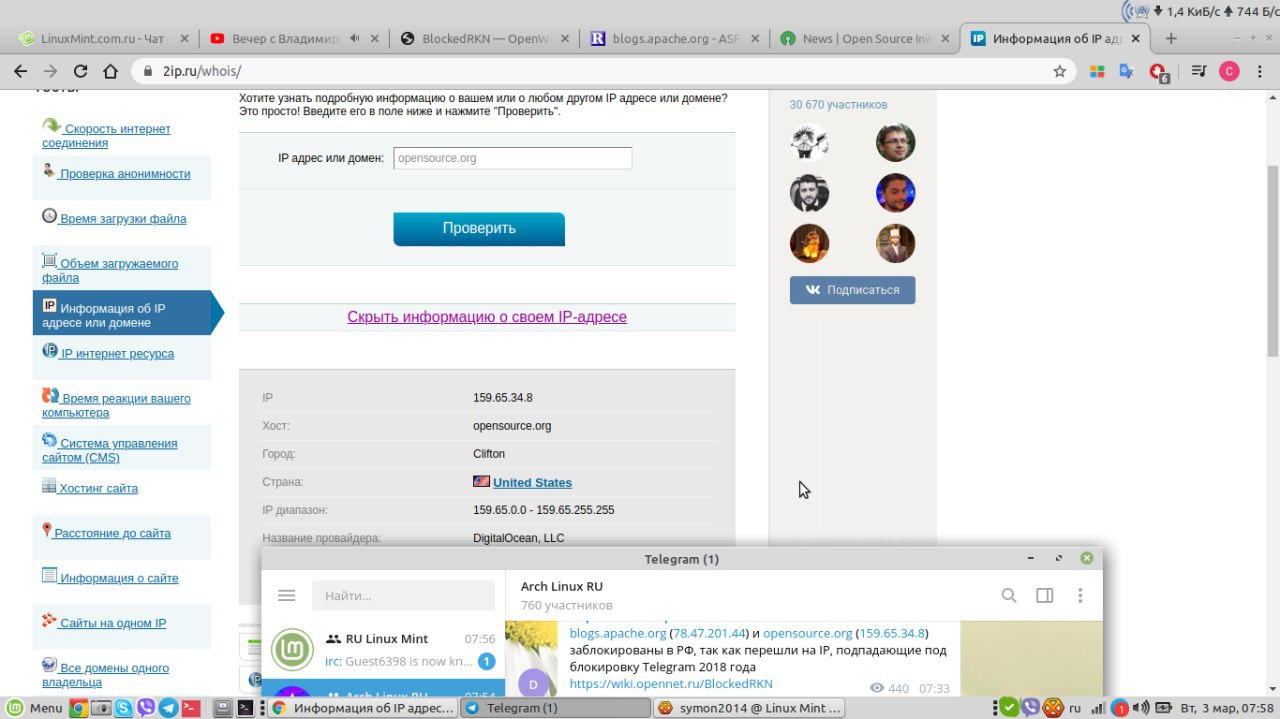The image size is (1280, 719).
Task: Switch to symon2014 @ Linux Mint window
Action: (747, 708)
